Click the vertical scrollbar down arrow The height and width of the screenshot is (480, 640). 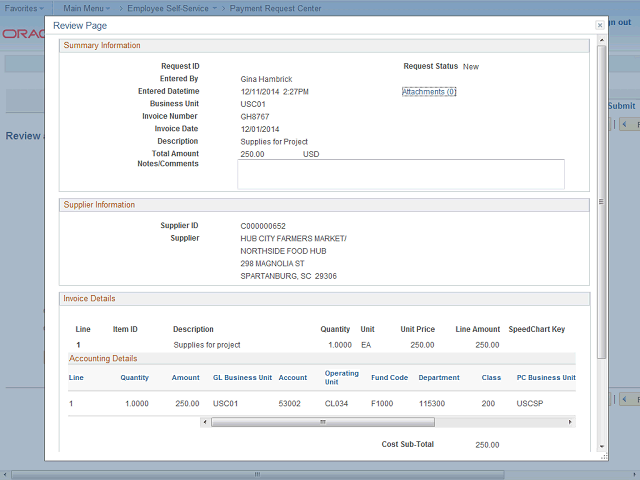(601, 446)
